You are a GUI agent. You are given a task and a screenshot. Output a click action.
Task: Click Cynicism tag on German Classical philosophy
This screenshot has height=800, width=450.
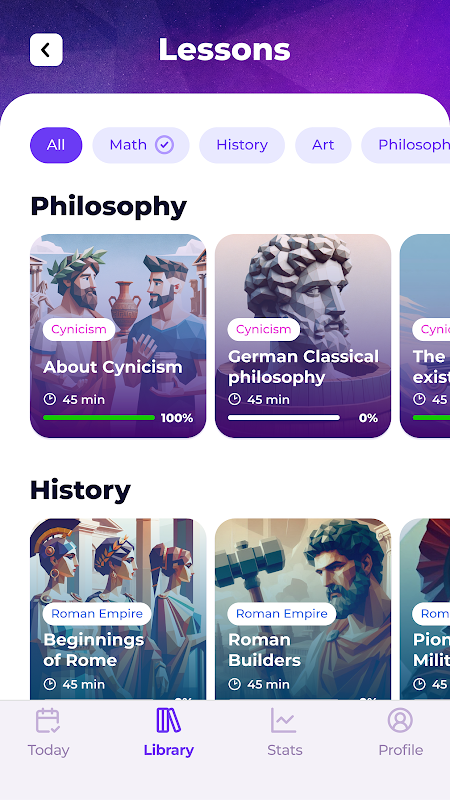[x=263, y=330]
